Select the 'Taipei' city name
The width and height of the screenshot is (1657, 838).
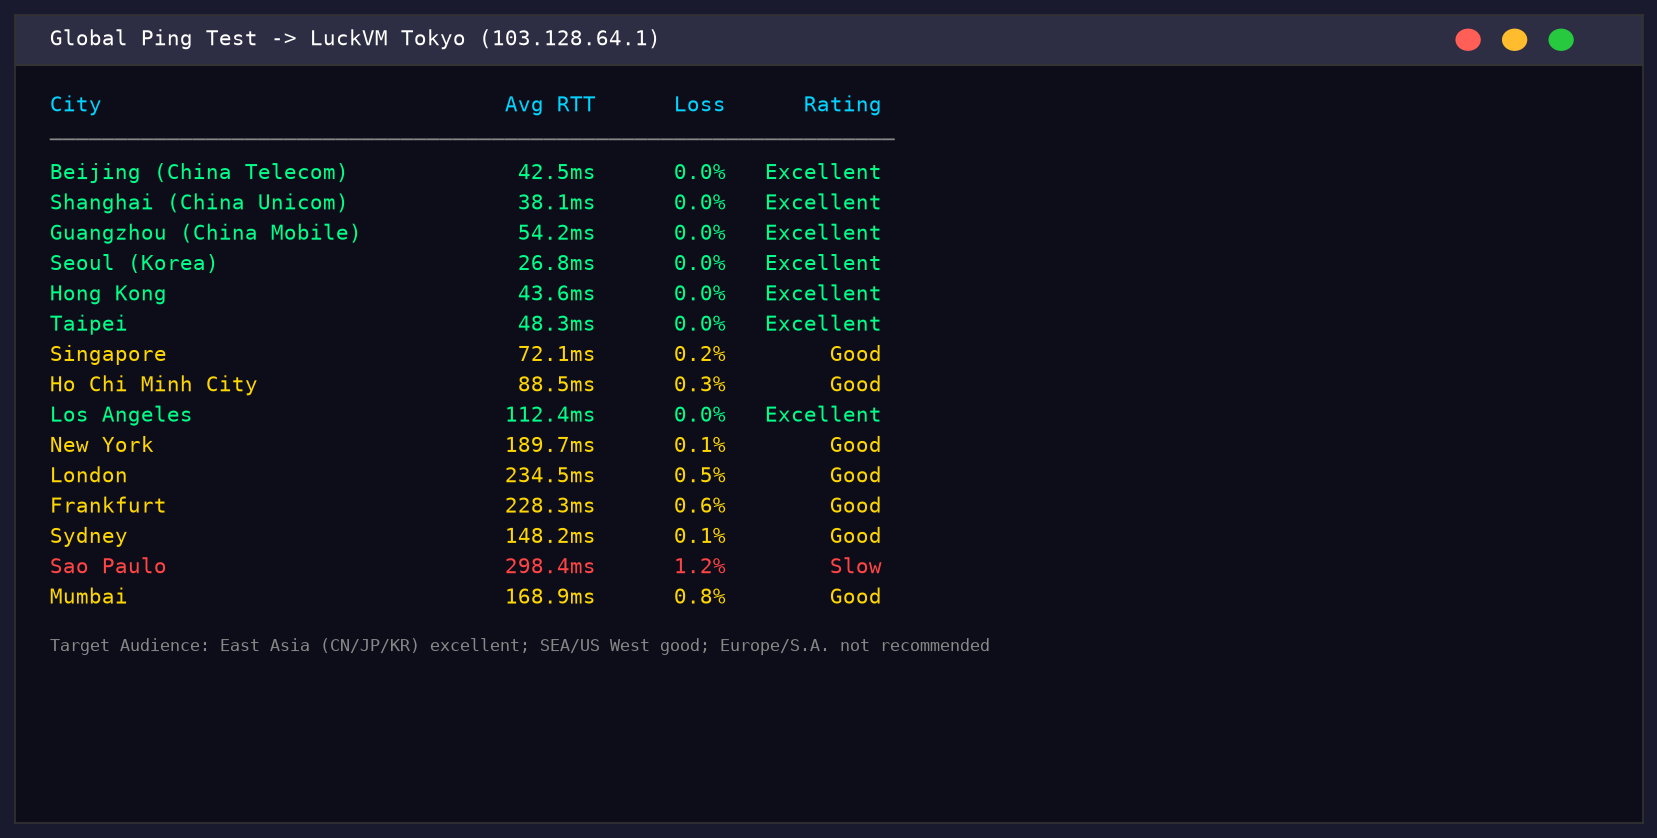pyautogui.click(x=89, y=324)
